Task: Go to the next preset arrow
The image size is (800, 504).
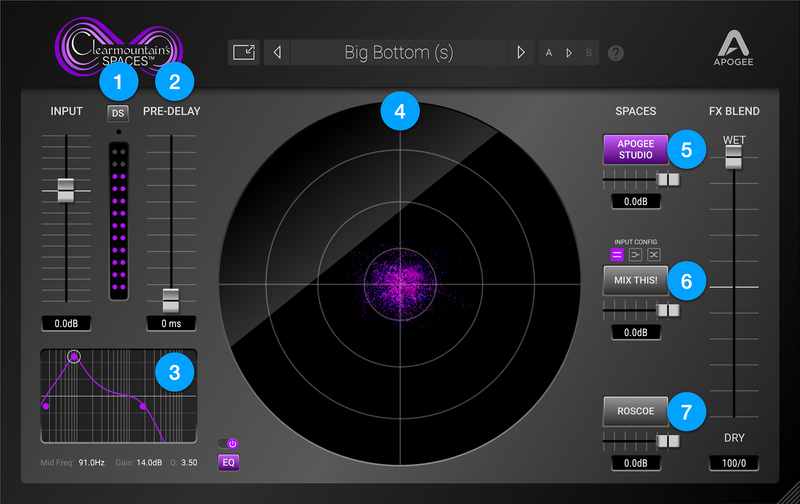Action: [520, 52]
